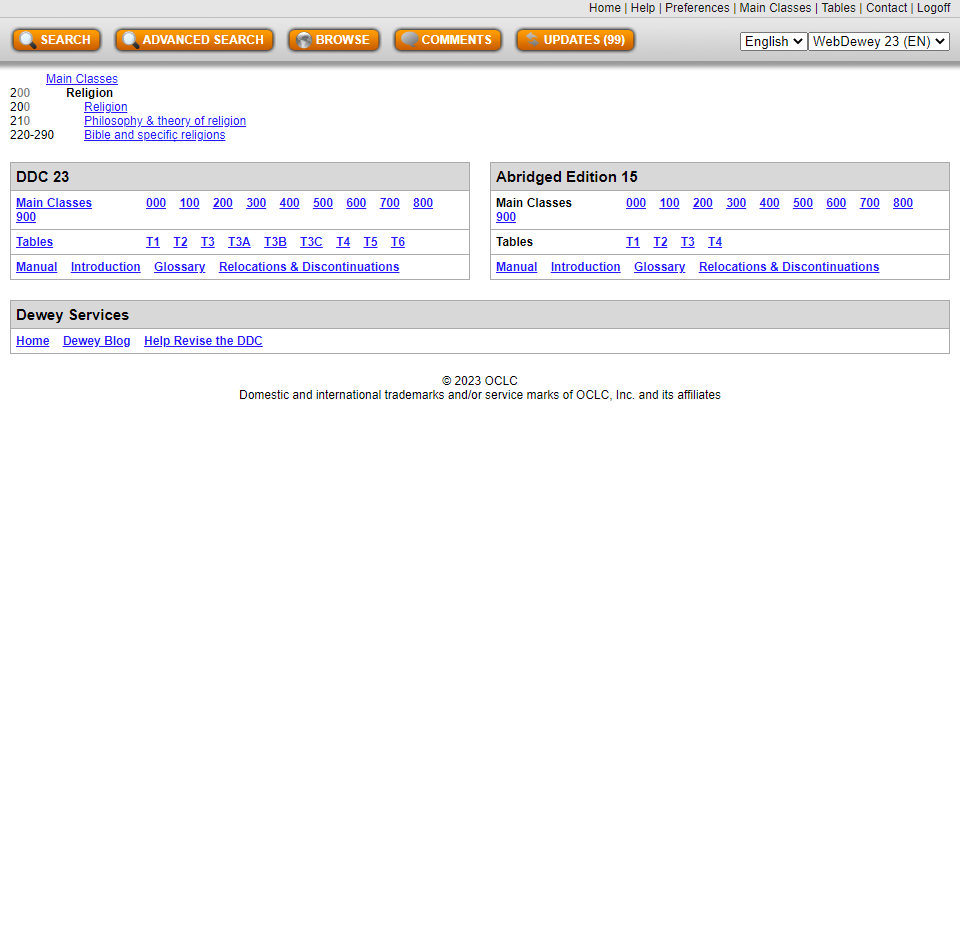This screenshot has width=960, height=933.
Task: Click Help Revise the DDC link
Action: [203, 341]
